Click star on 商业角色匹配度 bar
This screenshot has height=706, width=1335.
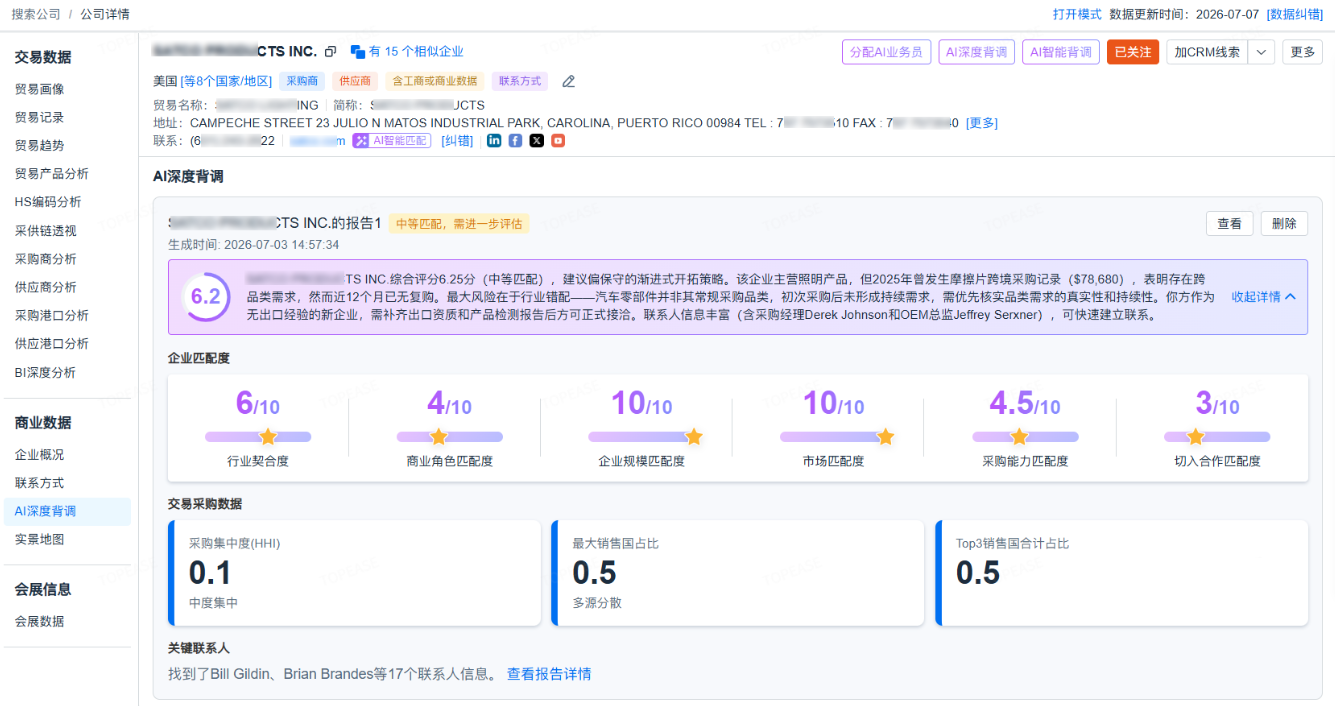pyautogui.click(x=438, y=437)
